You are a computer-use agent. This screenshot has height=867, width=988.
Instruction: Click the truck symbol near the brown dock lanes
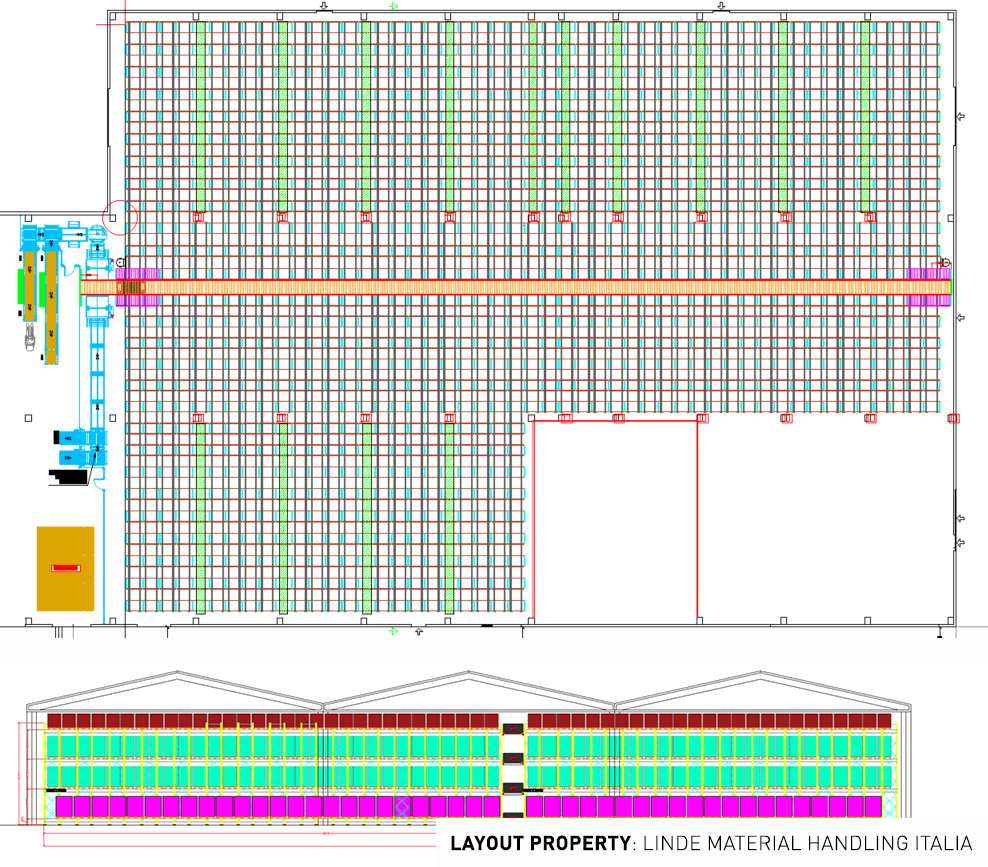pos(30,336)
